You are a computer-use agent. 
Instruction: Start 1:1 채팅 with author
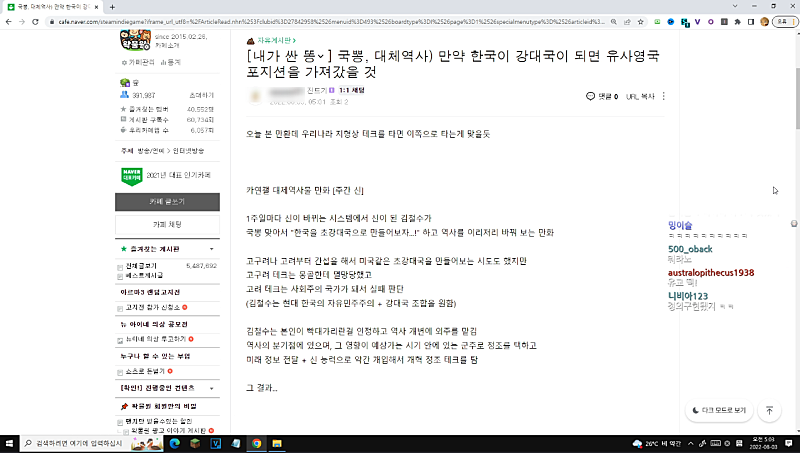point(352,90)
